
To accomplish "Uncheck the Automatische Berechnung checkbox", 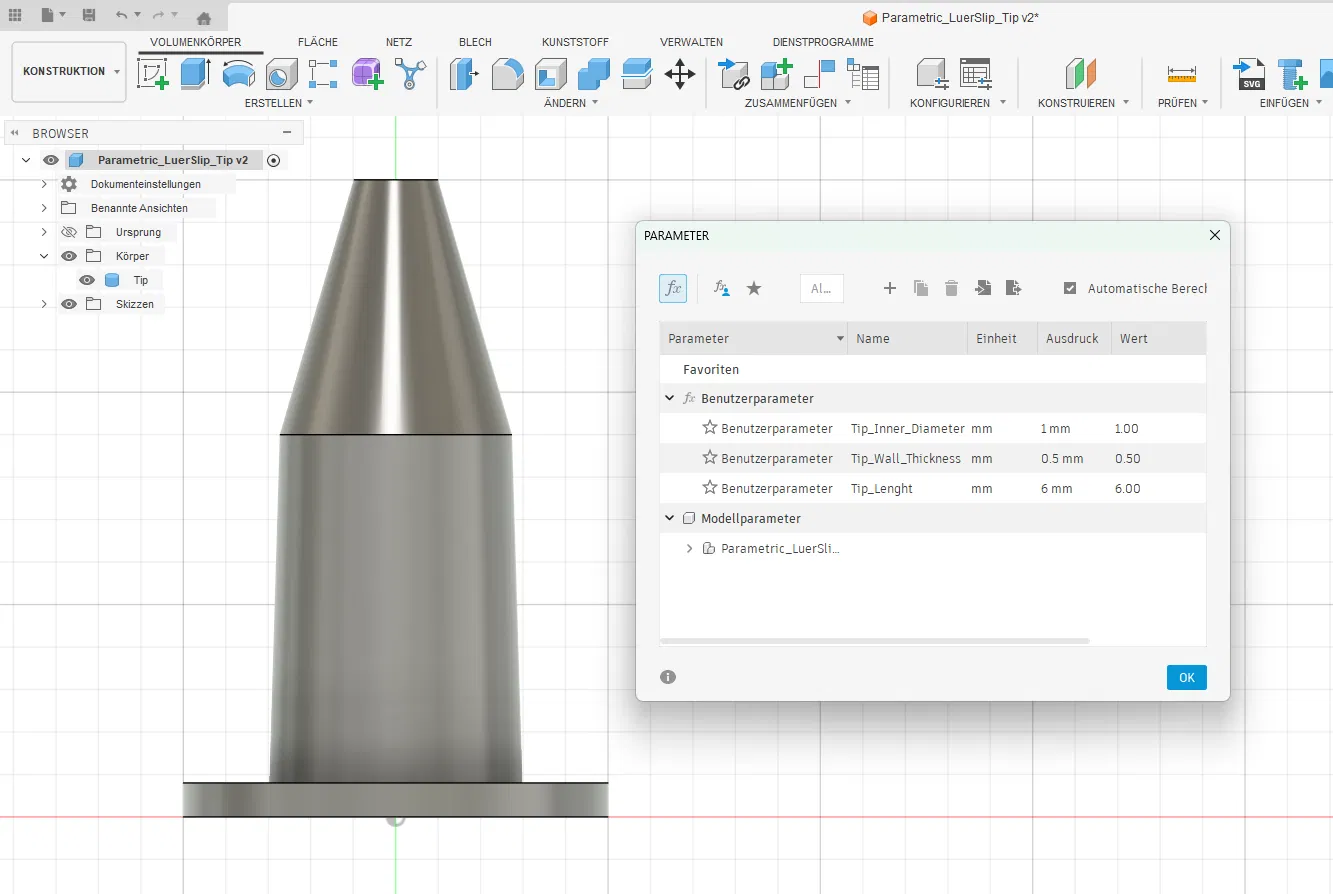I will (x=1070, y=288).
